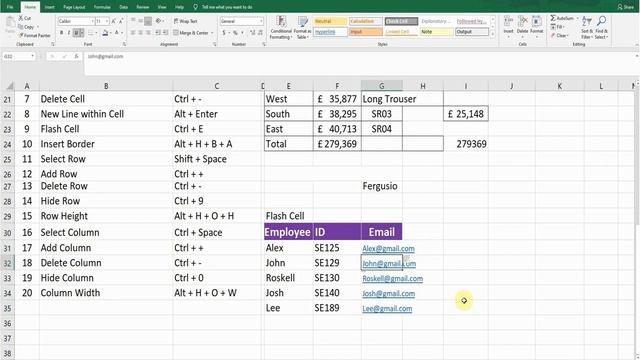The width and height of the screenshot is (640, 360).
Task: Switch to the Data tab
Action: point(124,7)
